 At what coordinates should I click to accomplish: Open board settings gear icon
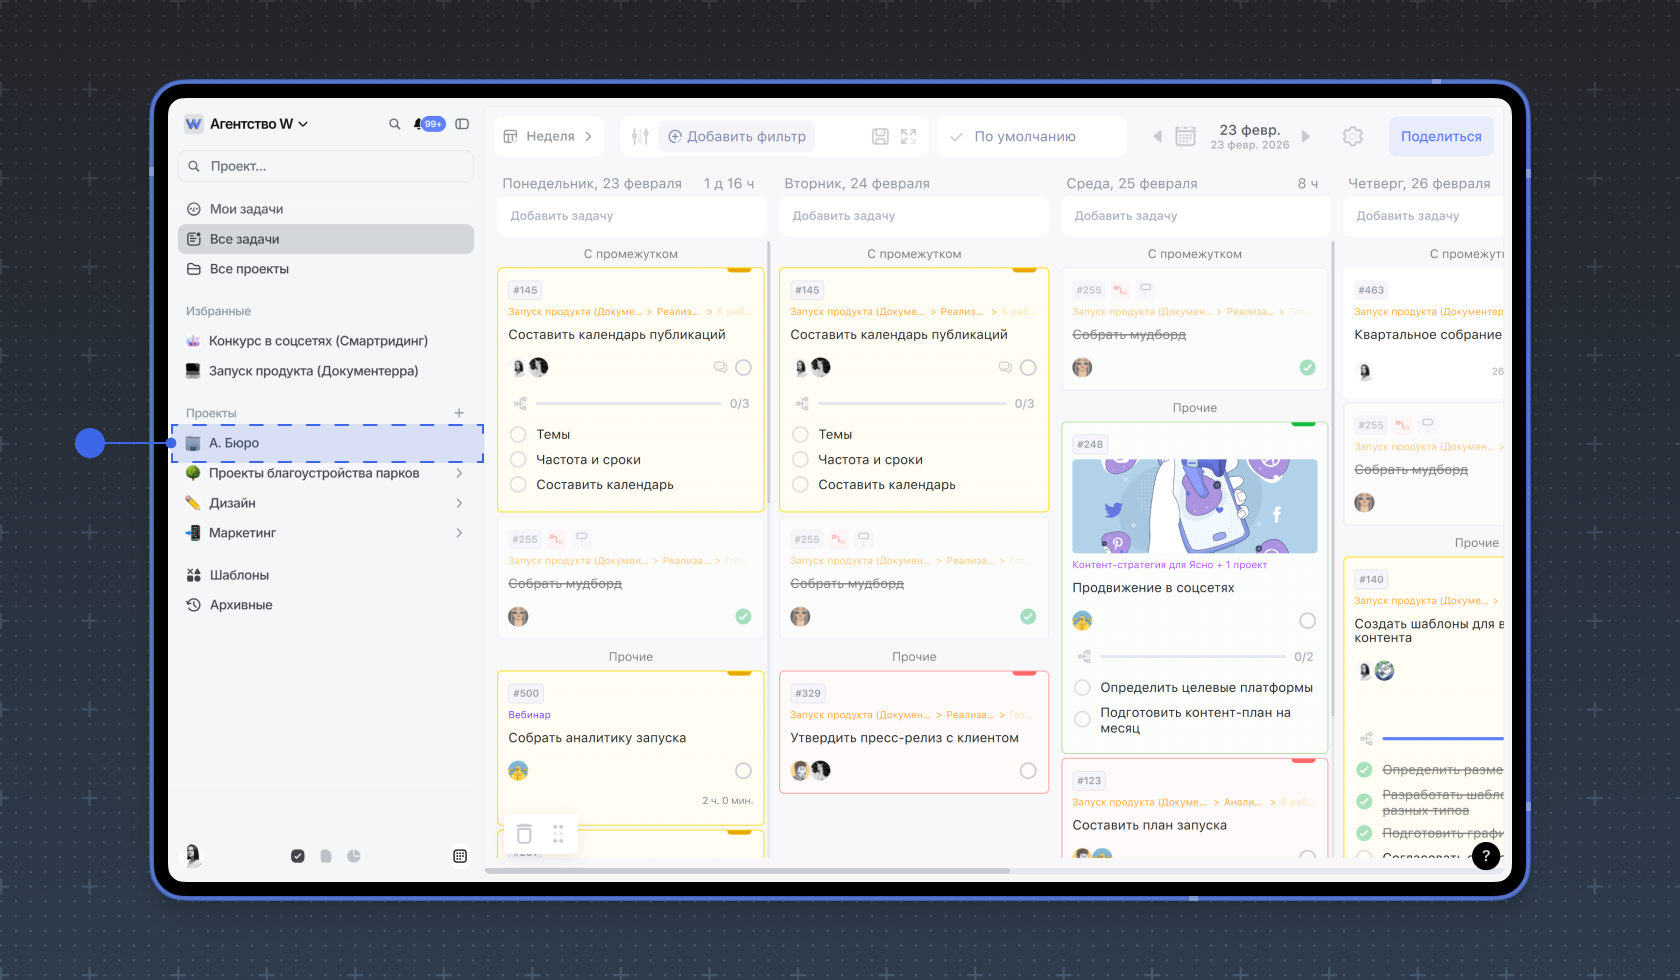pos(1352,137)
